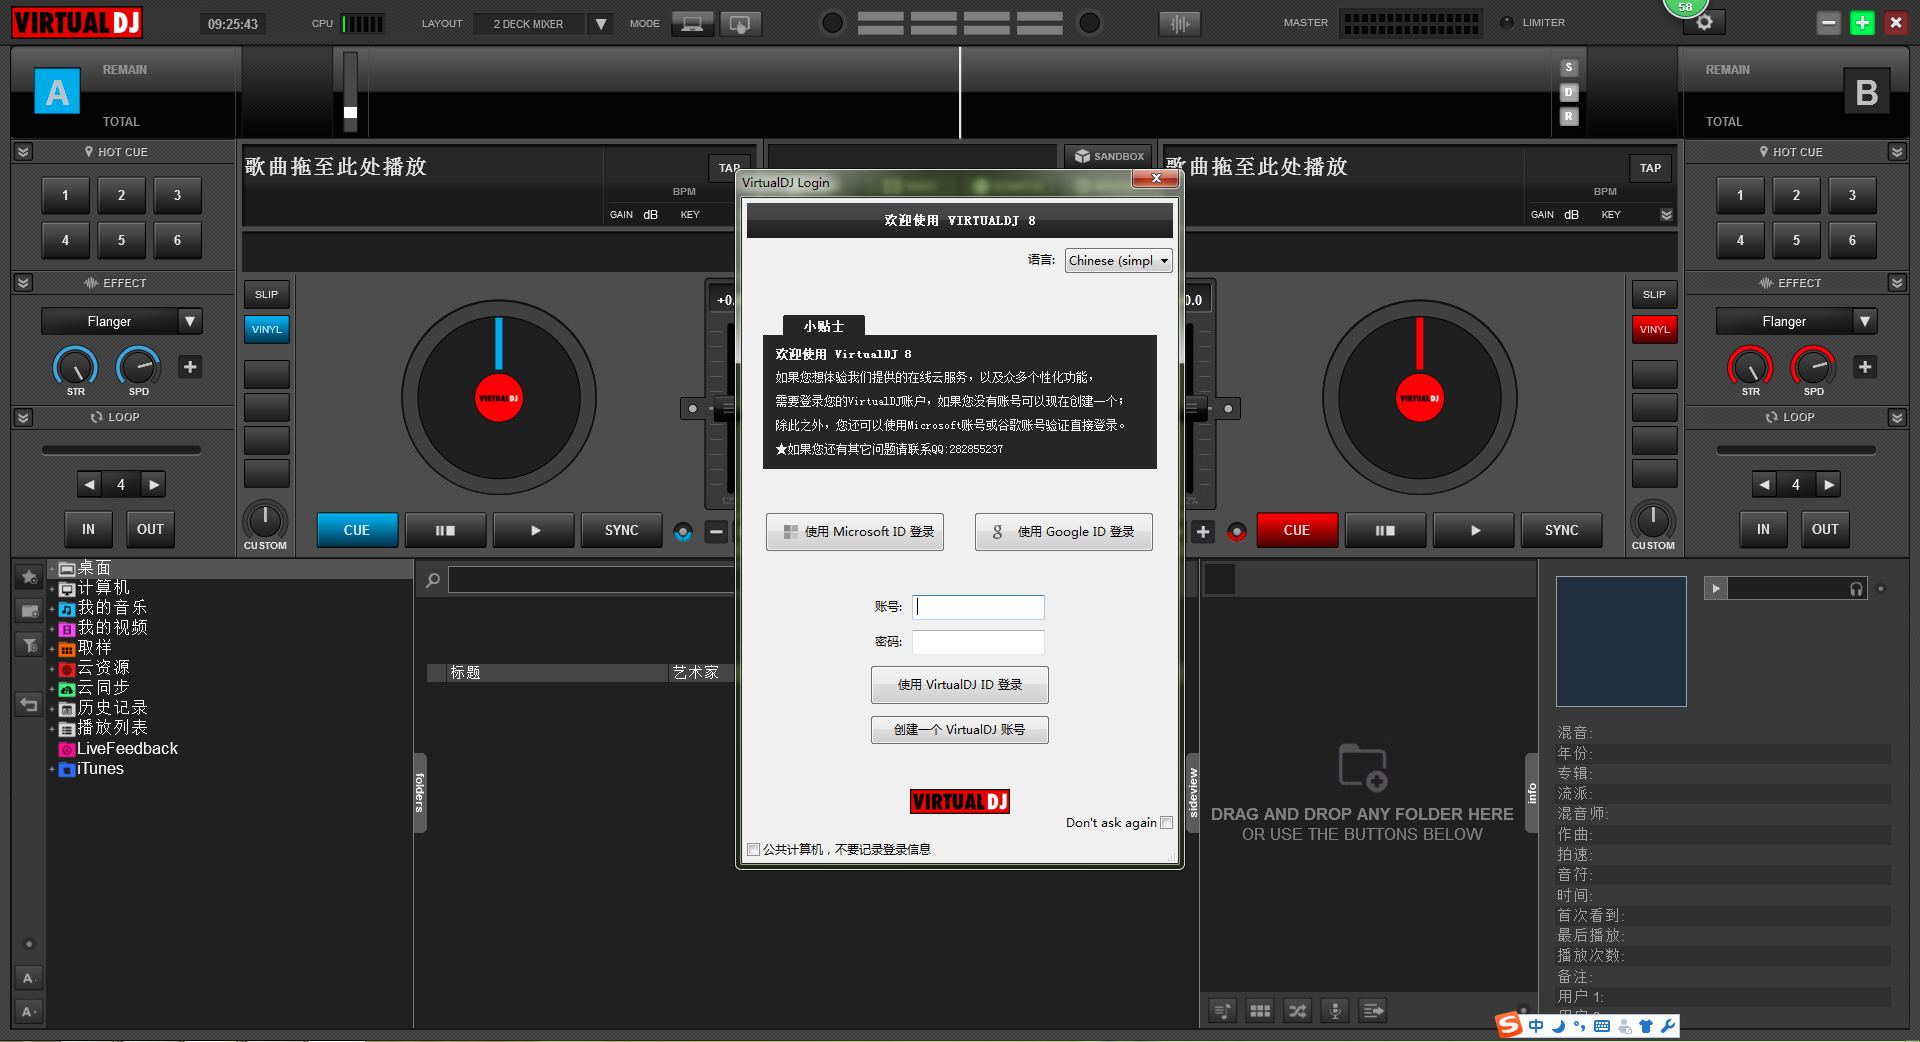The image size is (1920, 1042).
Task: Open the language dropdown Chinese (simpl
Action: point(1119,260)
